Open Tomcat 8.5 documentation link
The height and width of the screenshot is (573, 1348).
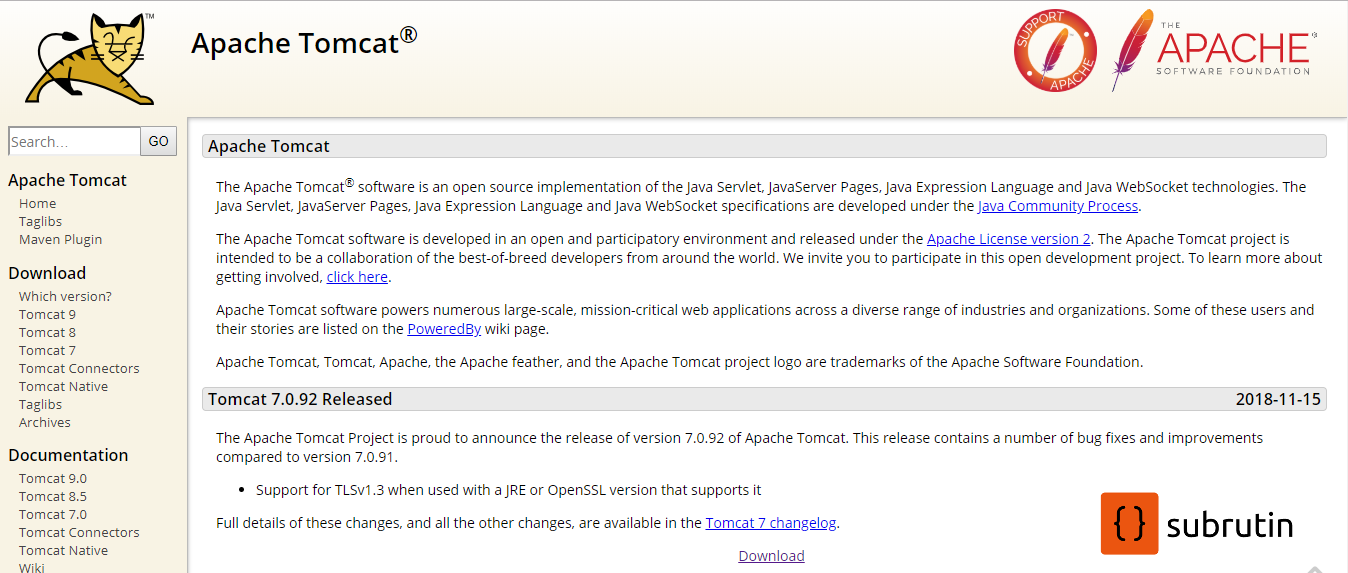tap(53, 496)
